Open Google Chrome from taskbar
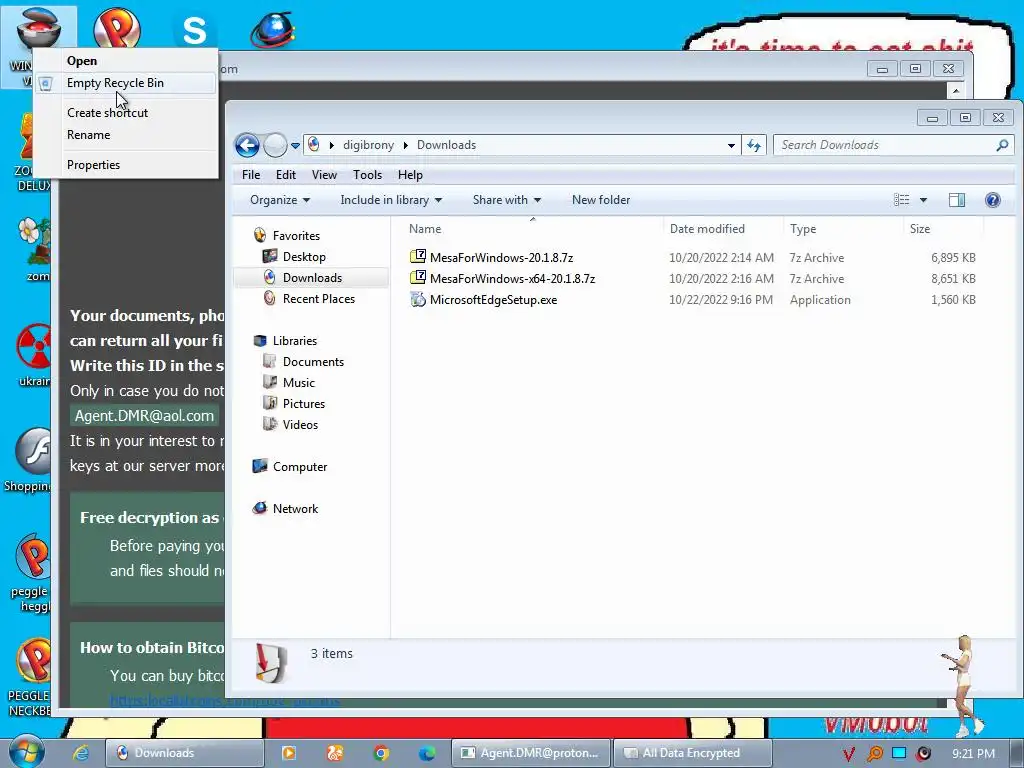The width and height of the screenshot is (1024, 768). click(381, 753)
